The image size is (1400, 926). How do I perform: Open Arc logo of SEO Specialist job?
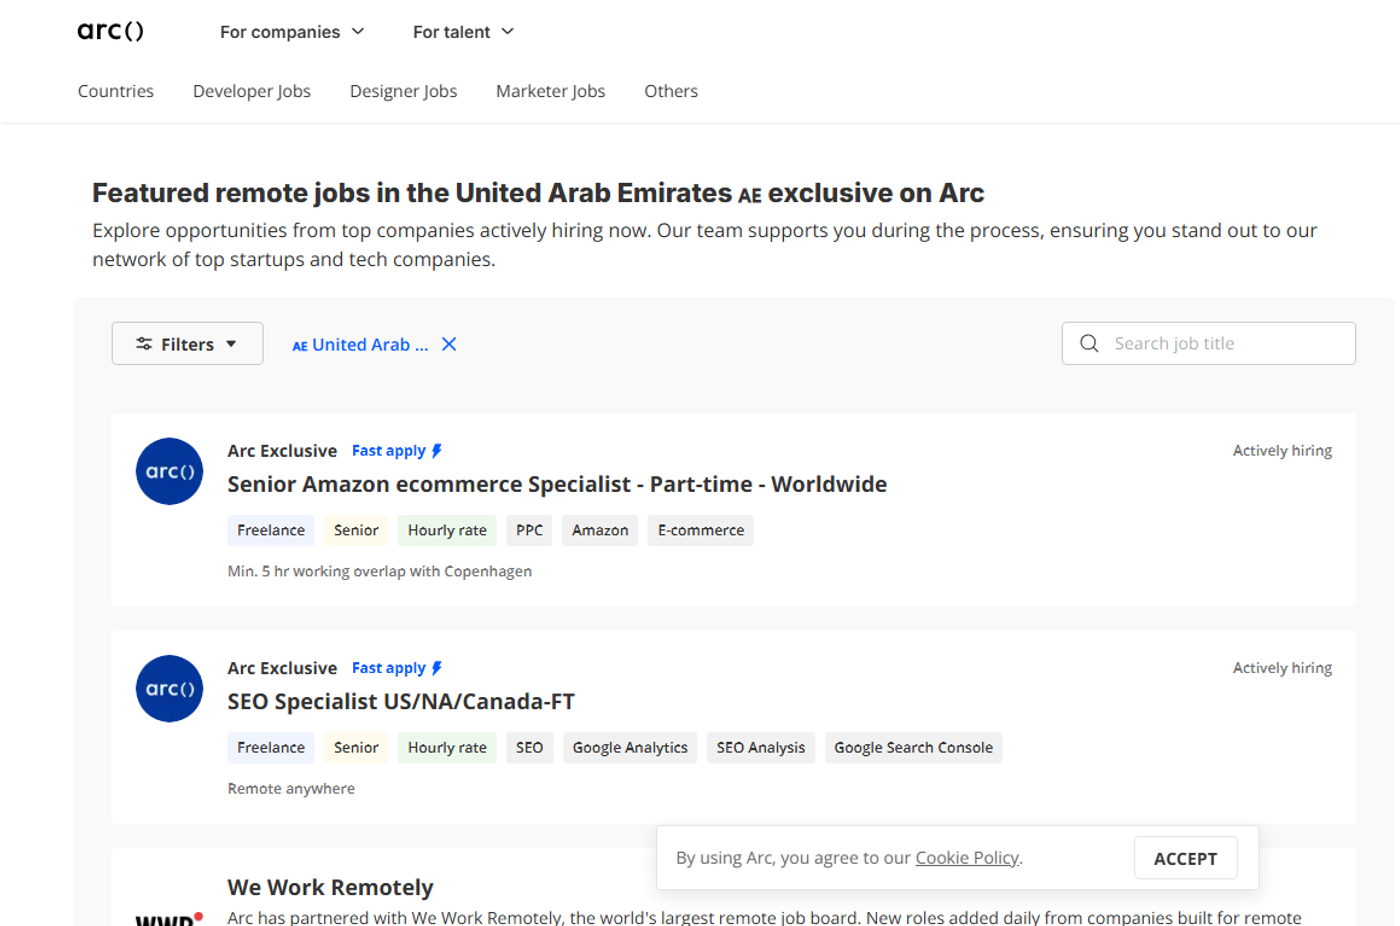point(170,688)
